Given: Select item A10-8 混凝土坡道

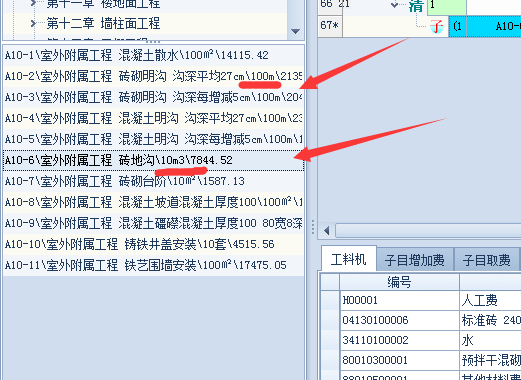Looking at the screenshot, I should pyautogui.click(x=153, y=202).
